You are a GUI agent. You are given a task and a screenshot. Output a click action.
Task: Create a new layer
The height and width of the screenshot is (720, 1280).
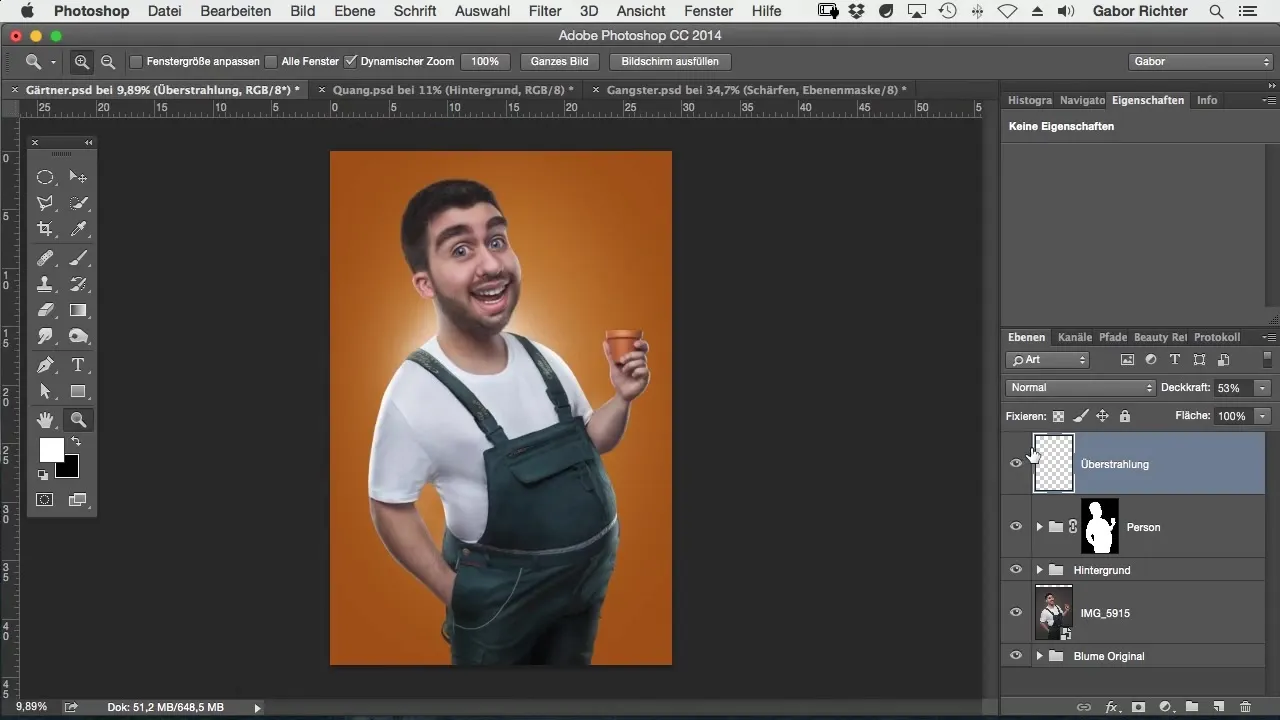pyautogui.click(x=1219, y=707)
